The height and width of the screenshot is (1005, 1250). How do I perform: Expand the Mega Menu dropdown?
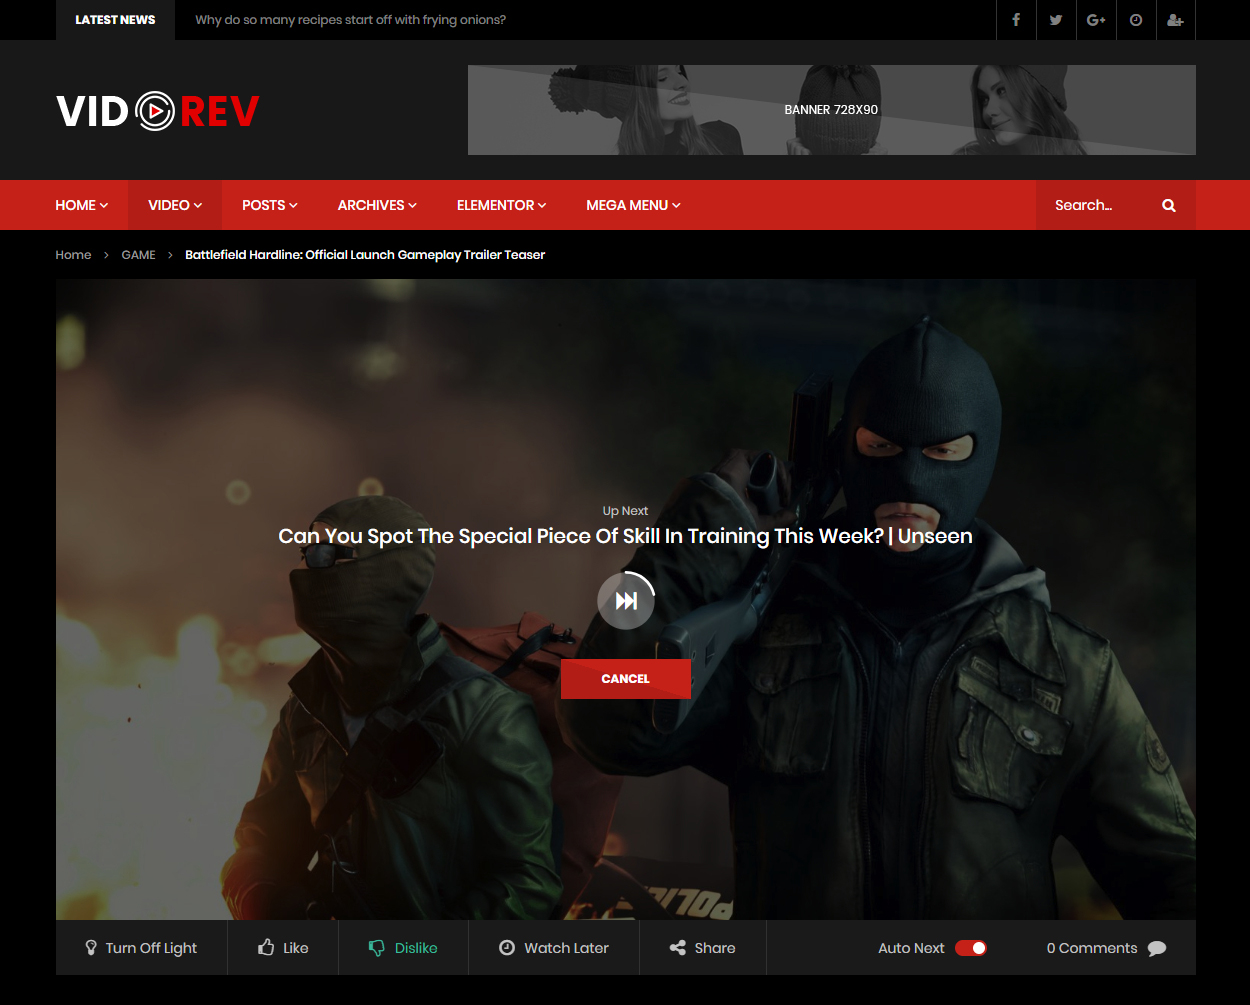633,205
